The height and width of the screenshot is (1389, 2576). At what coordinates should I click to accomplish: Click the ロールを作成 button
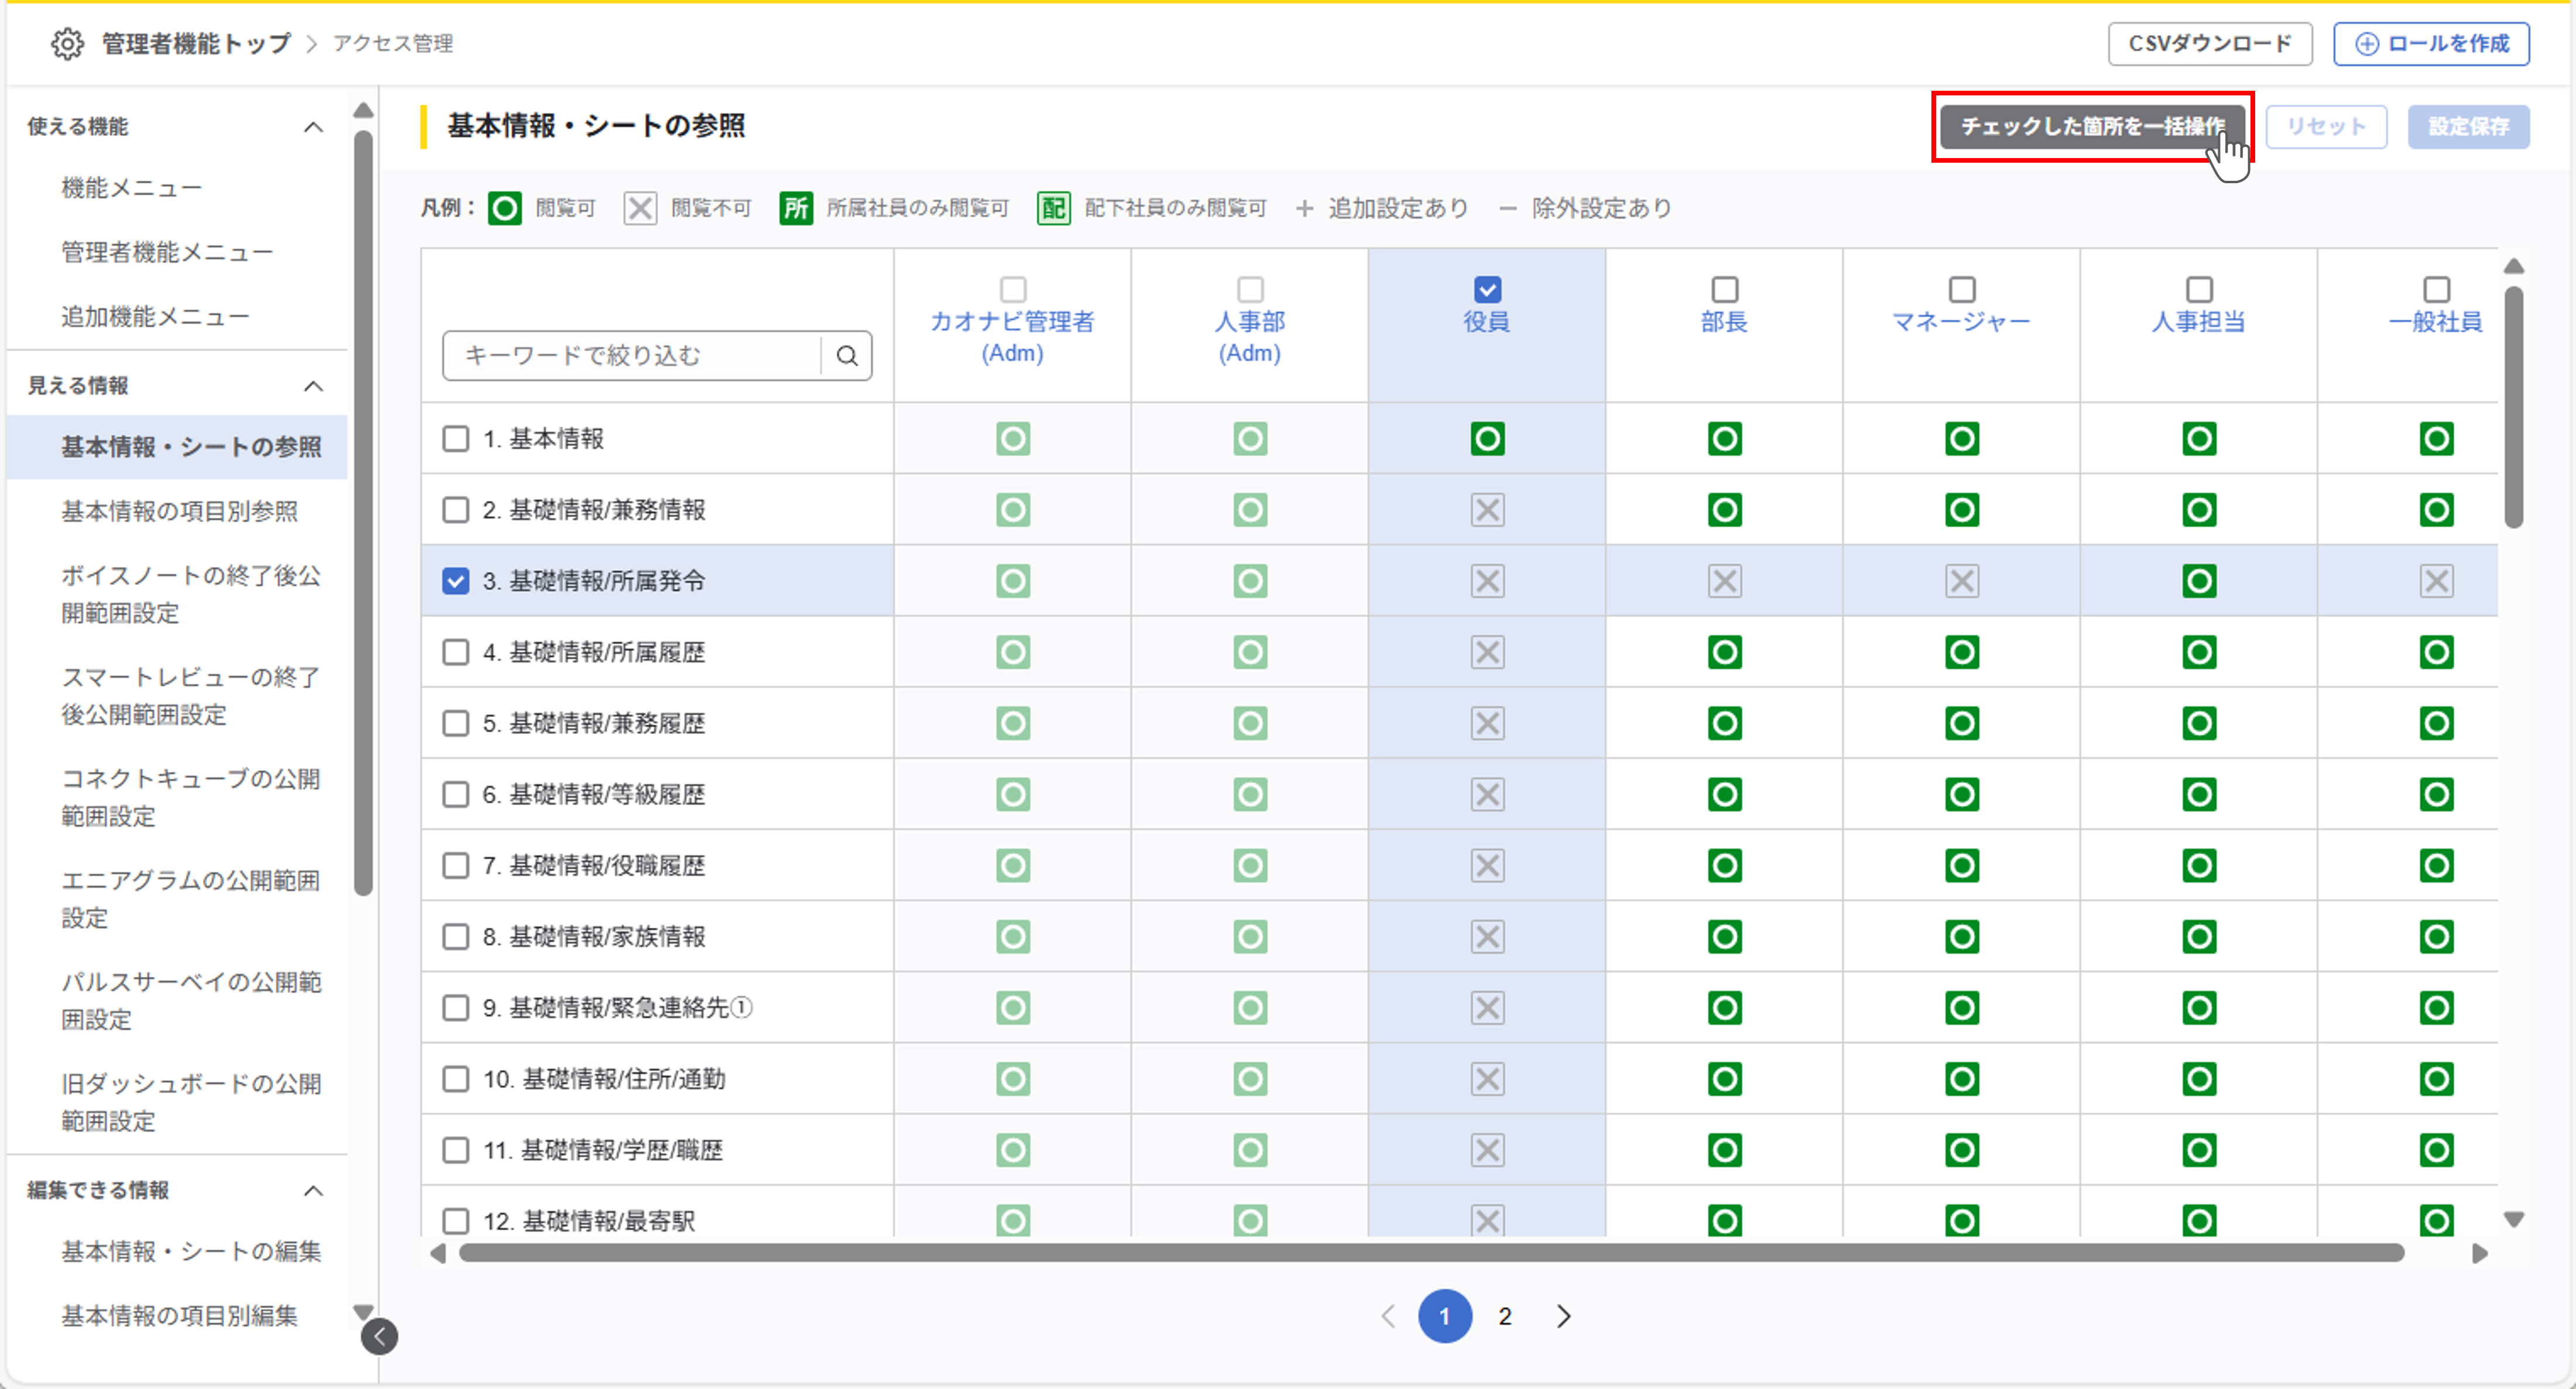(2431, 44)
